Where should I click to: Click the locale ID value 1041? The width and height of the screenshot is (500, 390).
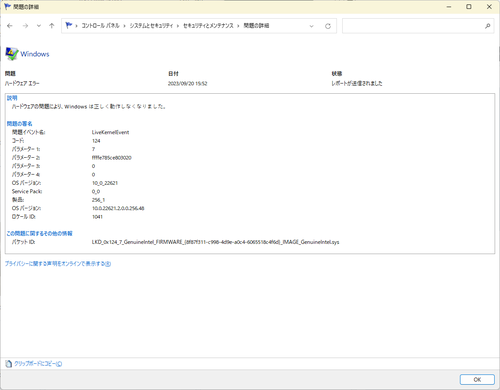[x=97, y=217]
